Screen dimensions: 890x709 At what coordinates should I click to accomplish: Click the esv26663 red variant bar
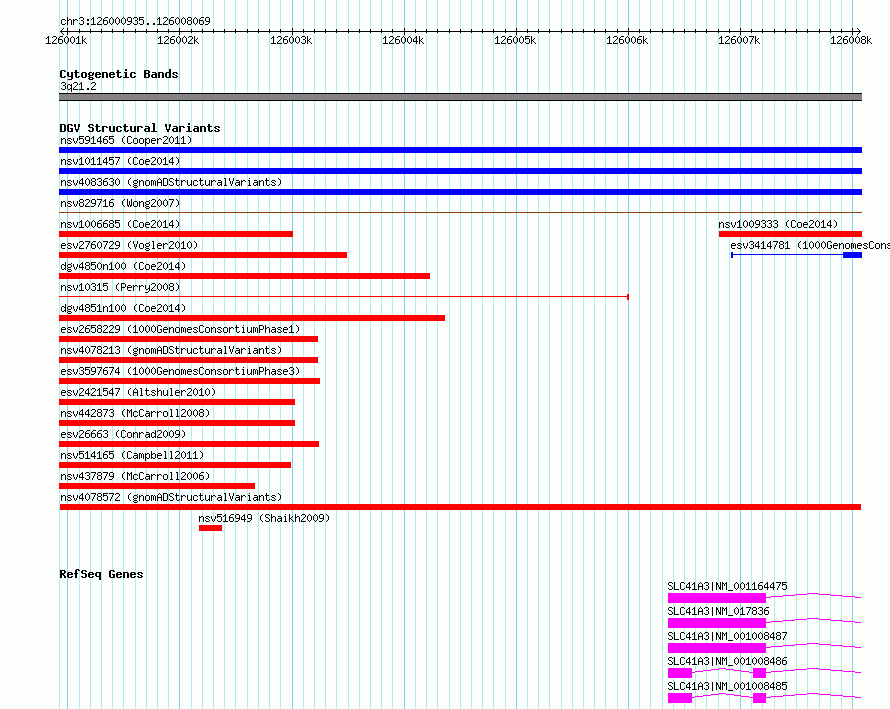click(189, 444)
